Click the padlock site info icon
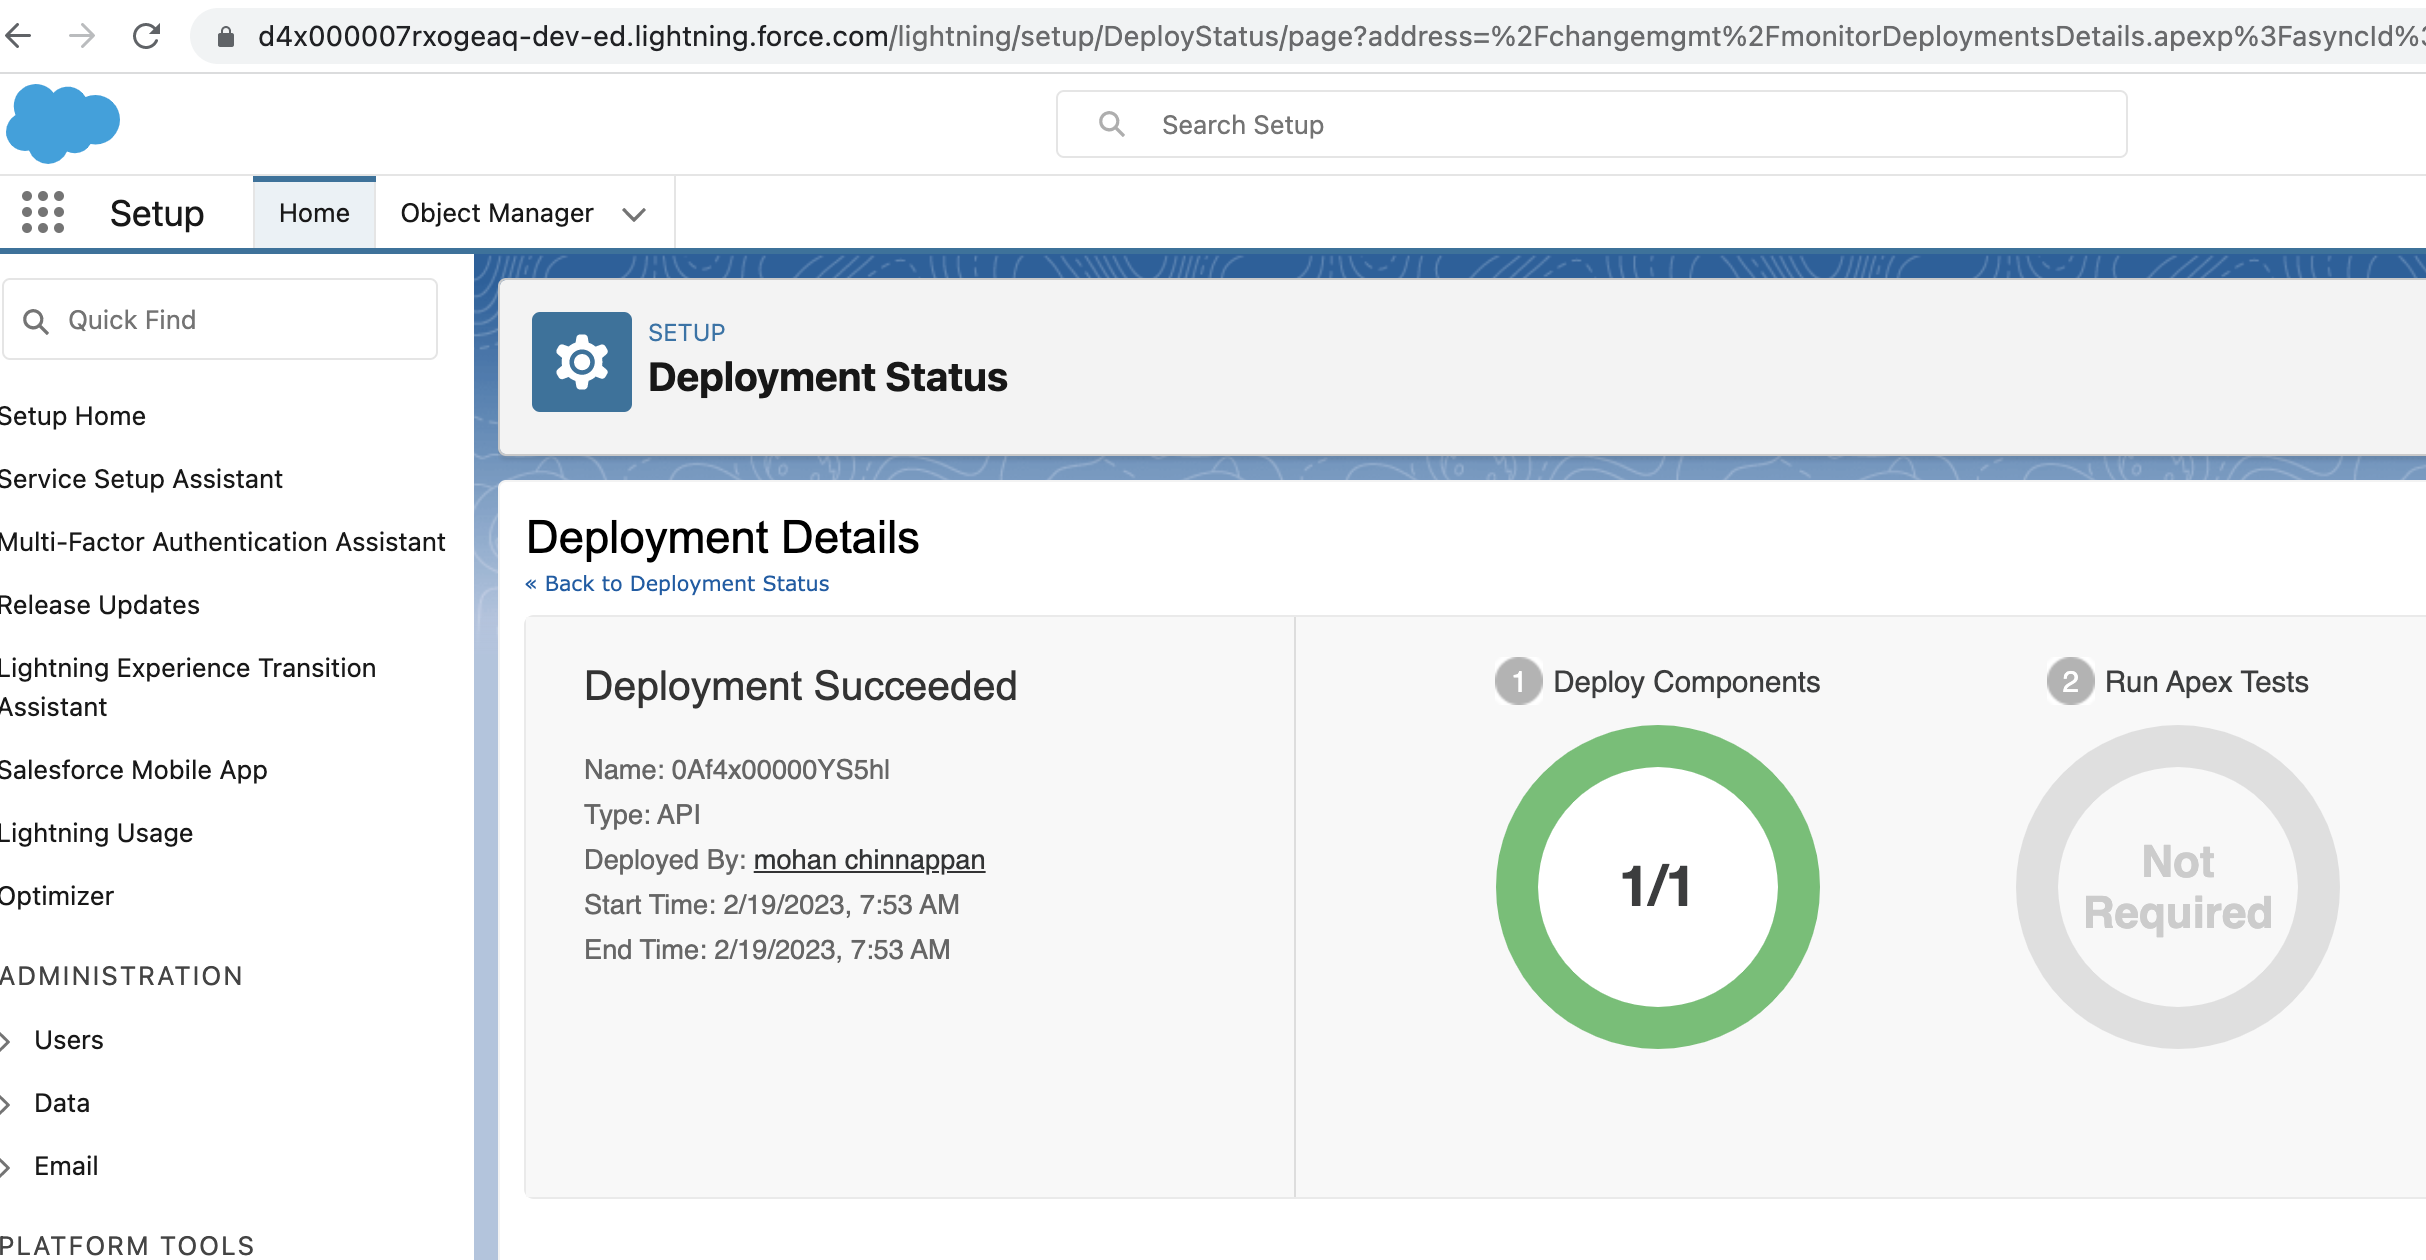Viewport: 2426px width, 1260px height. tap(226, 38)
